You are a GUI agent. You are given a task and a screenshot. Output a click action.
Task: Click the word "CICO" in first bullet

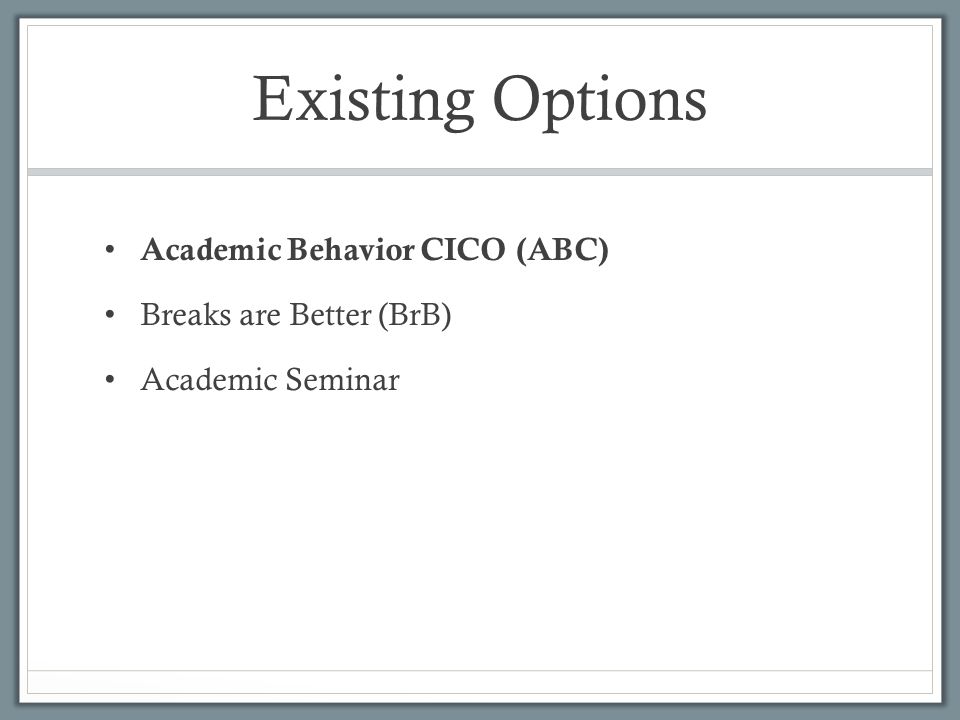pyautogui.click(x=463, y=250)
